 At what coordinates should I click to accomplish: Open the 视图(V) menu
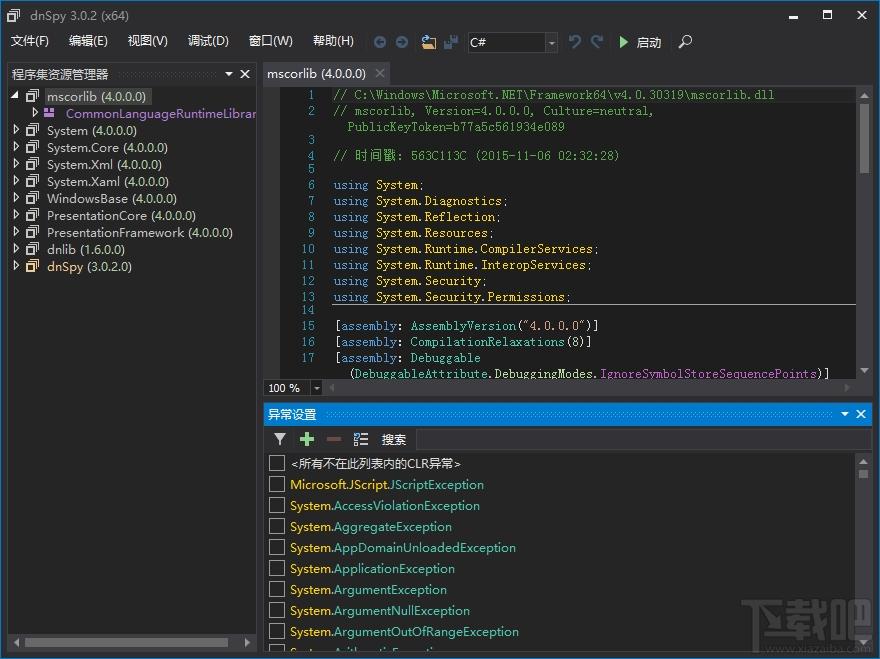148,41
